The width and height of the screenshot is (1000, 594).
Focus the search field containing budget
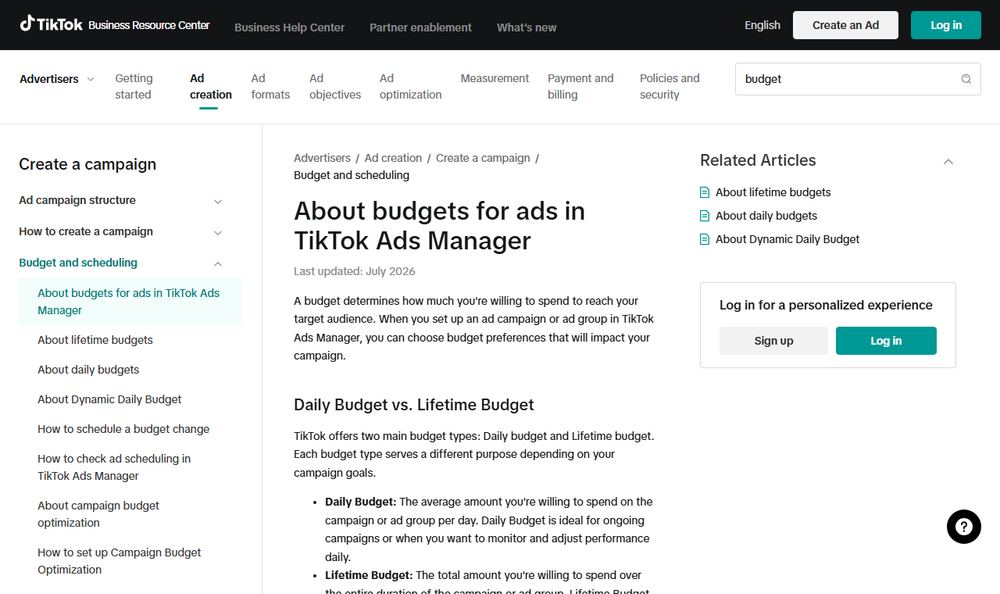pos(858,79)
